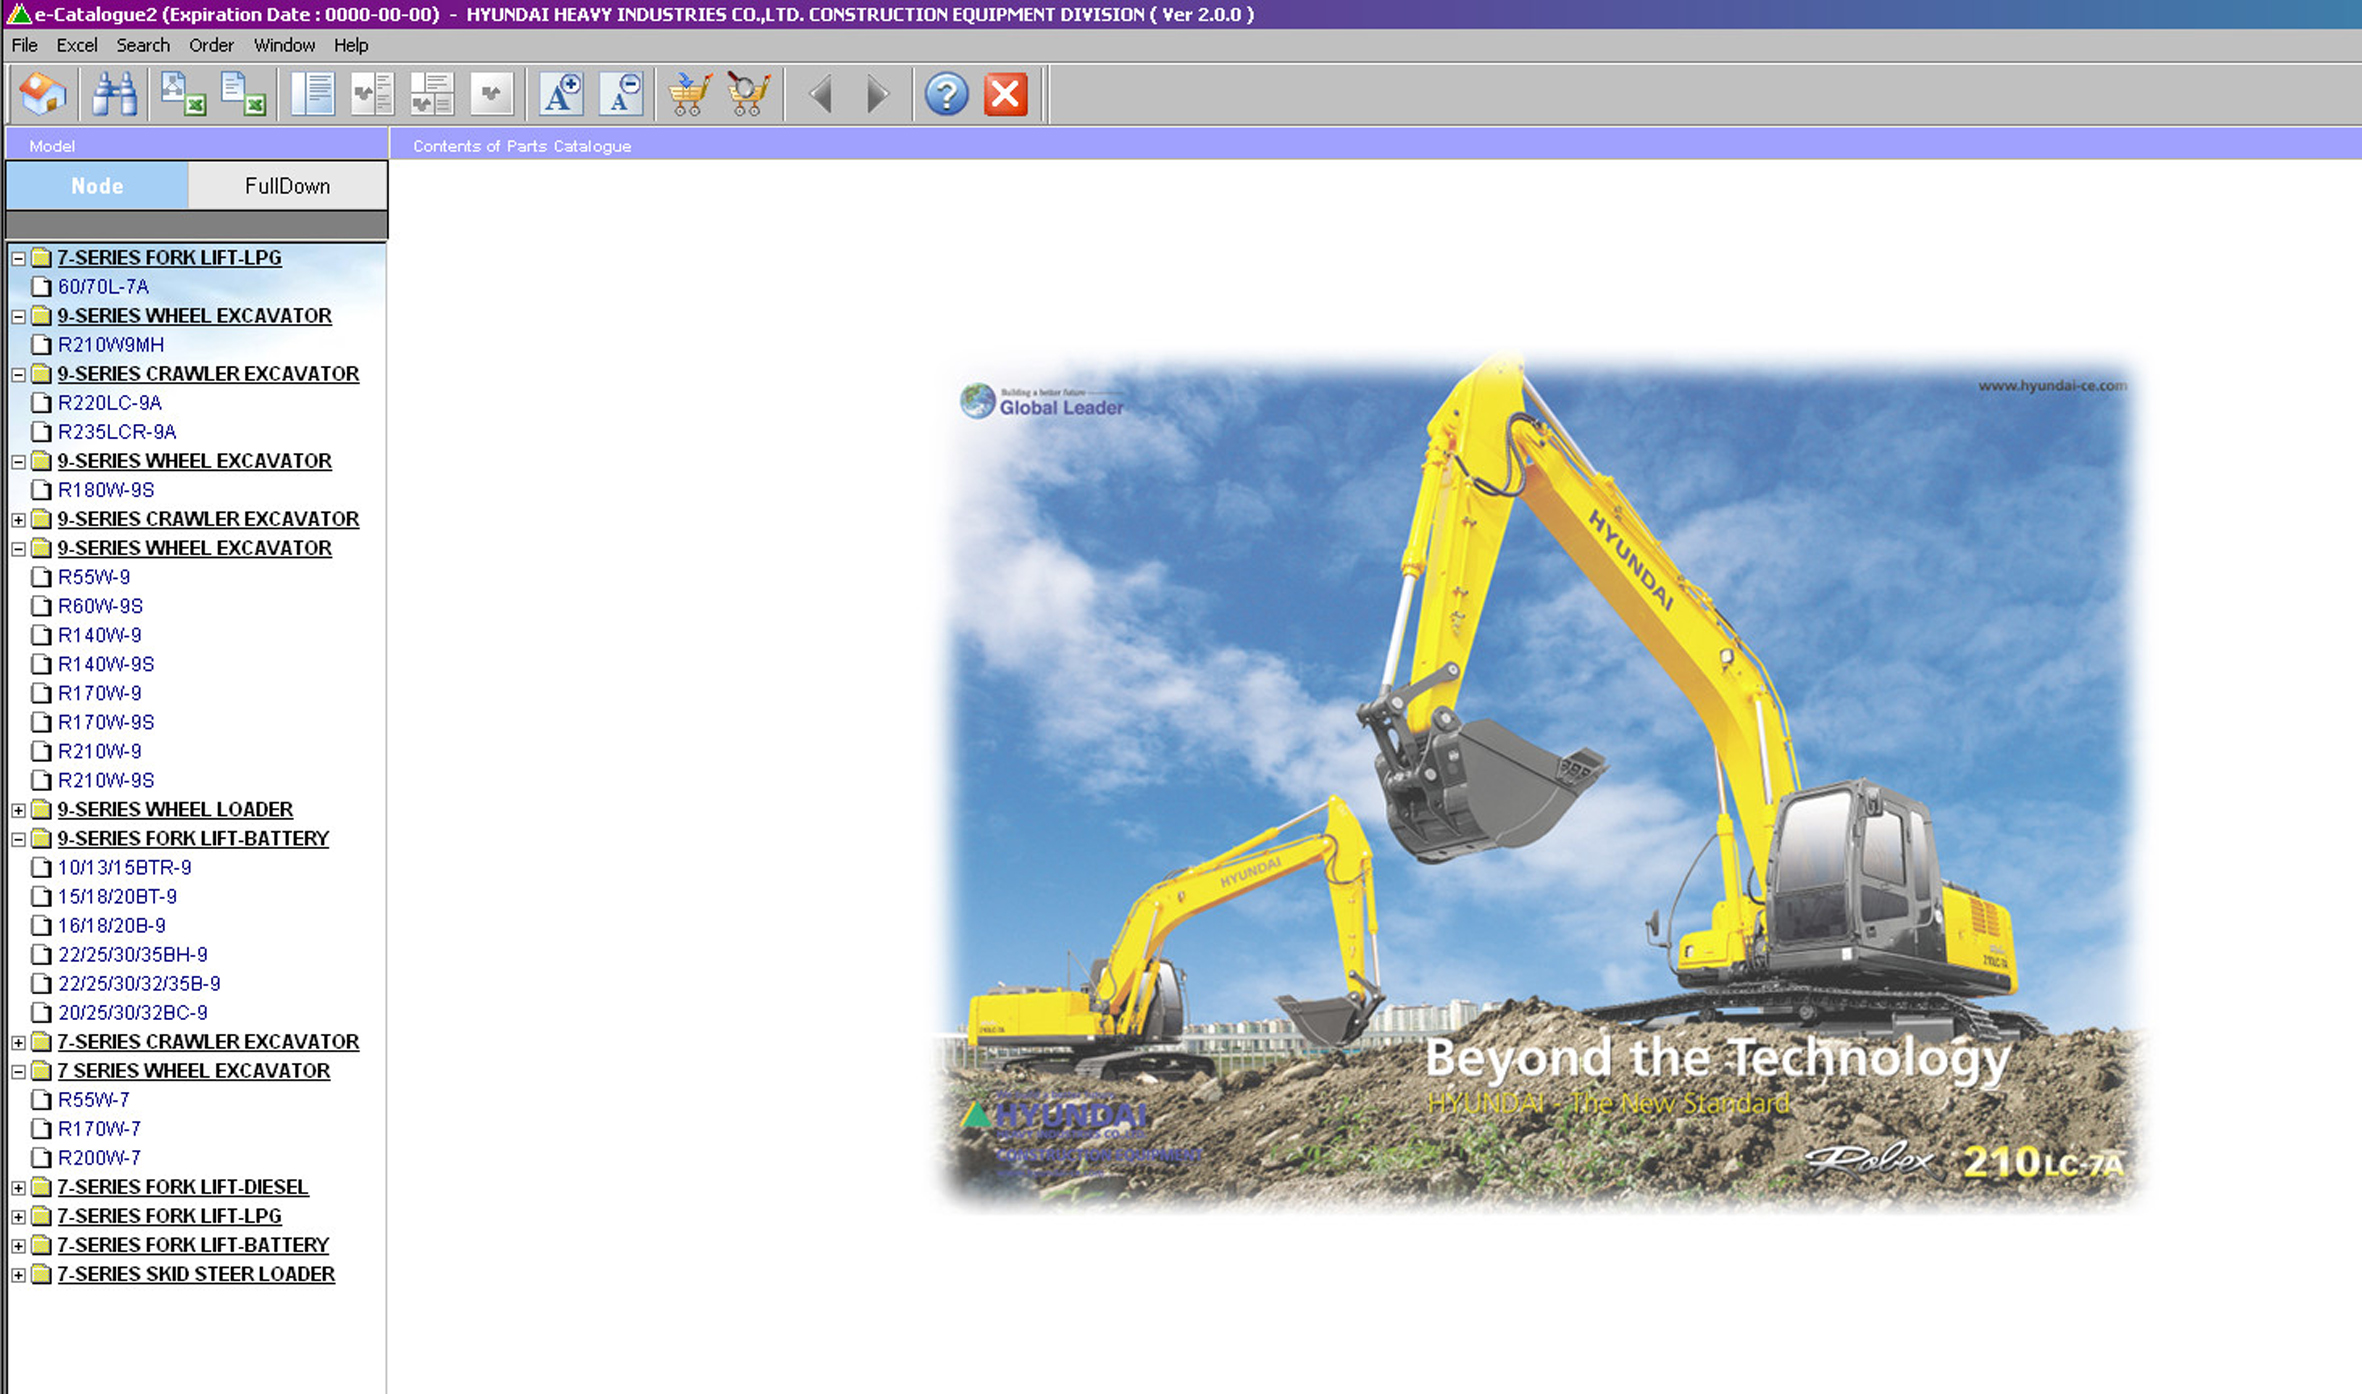Collapse the 9-SERIES FORK LIFT-BATTERY node
The image size is (2362, 1394).
point(18,839)
